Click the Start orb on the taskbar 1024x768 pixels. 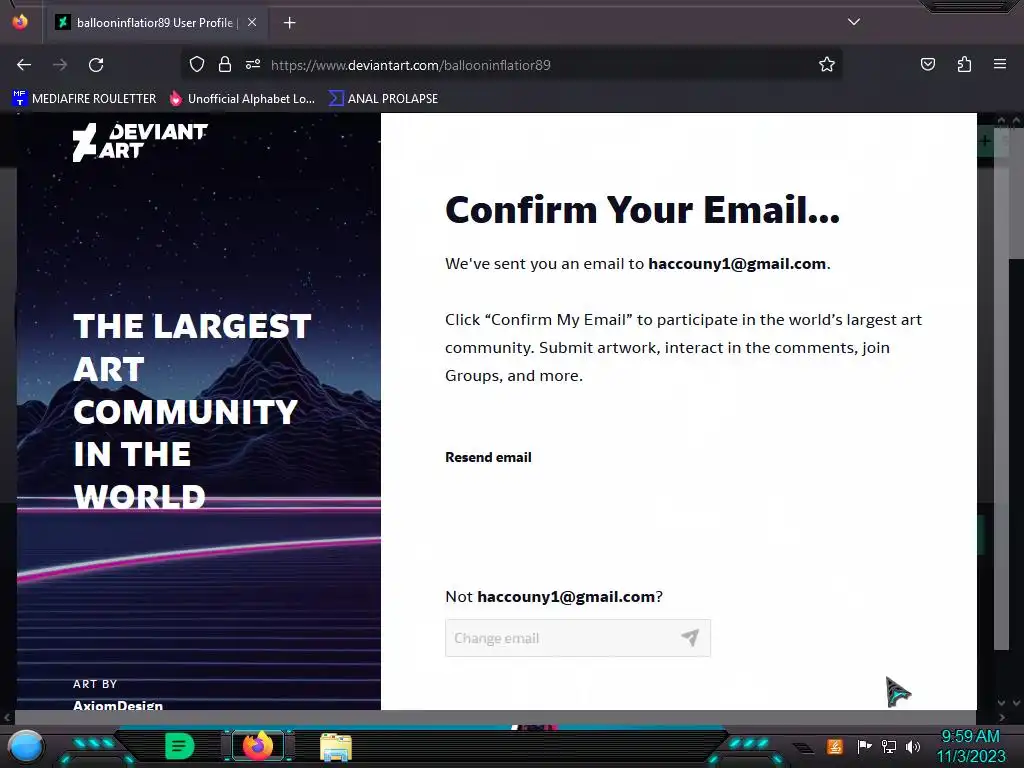point(26,748)
